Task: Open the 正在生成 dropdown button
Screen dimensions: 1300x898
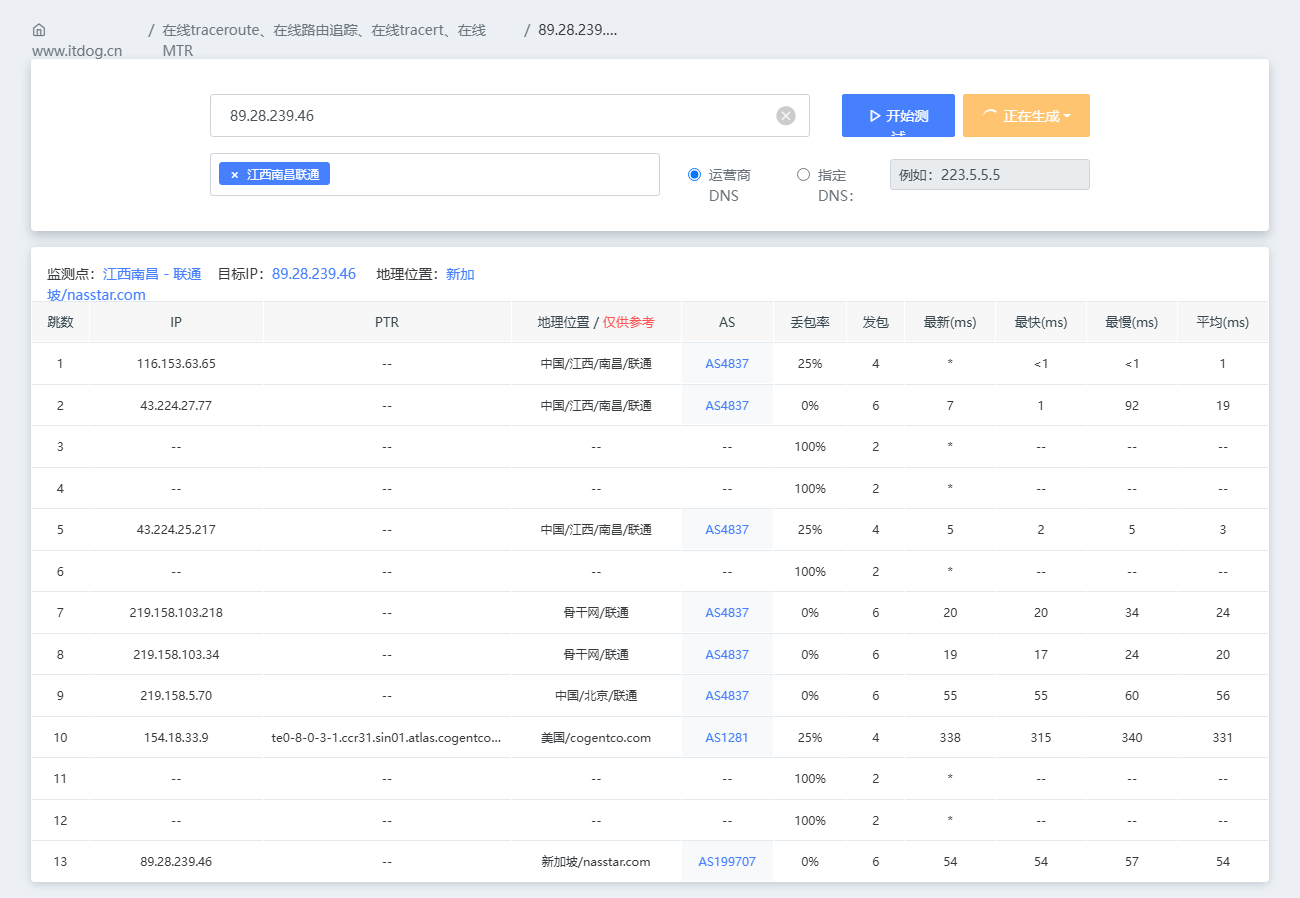Action: pos(1026,116)
